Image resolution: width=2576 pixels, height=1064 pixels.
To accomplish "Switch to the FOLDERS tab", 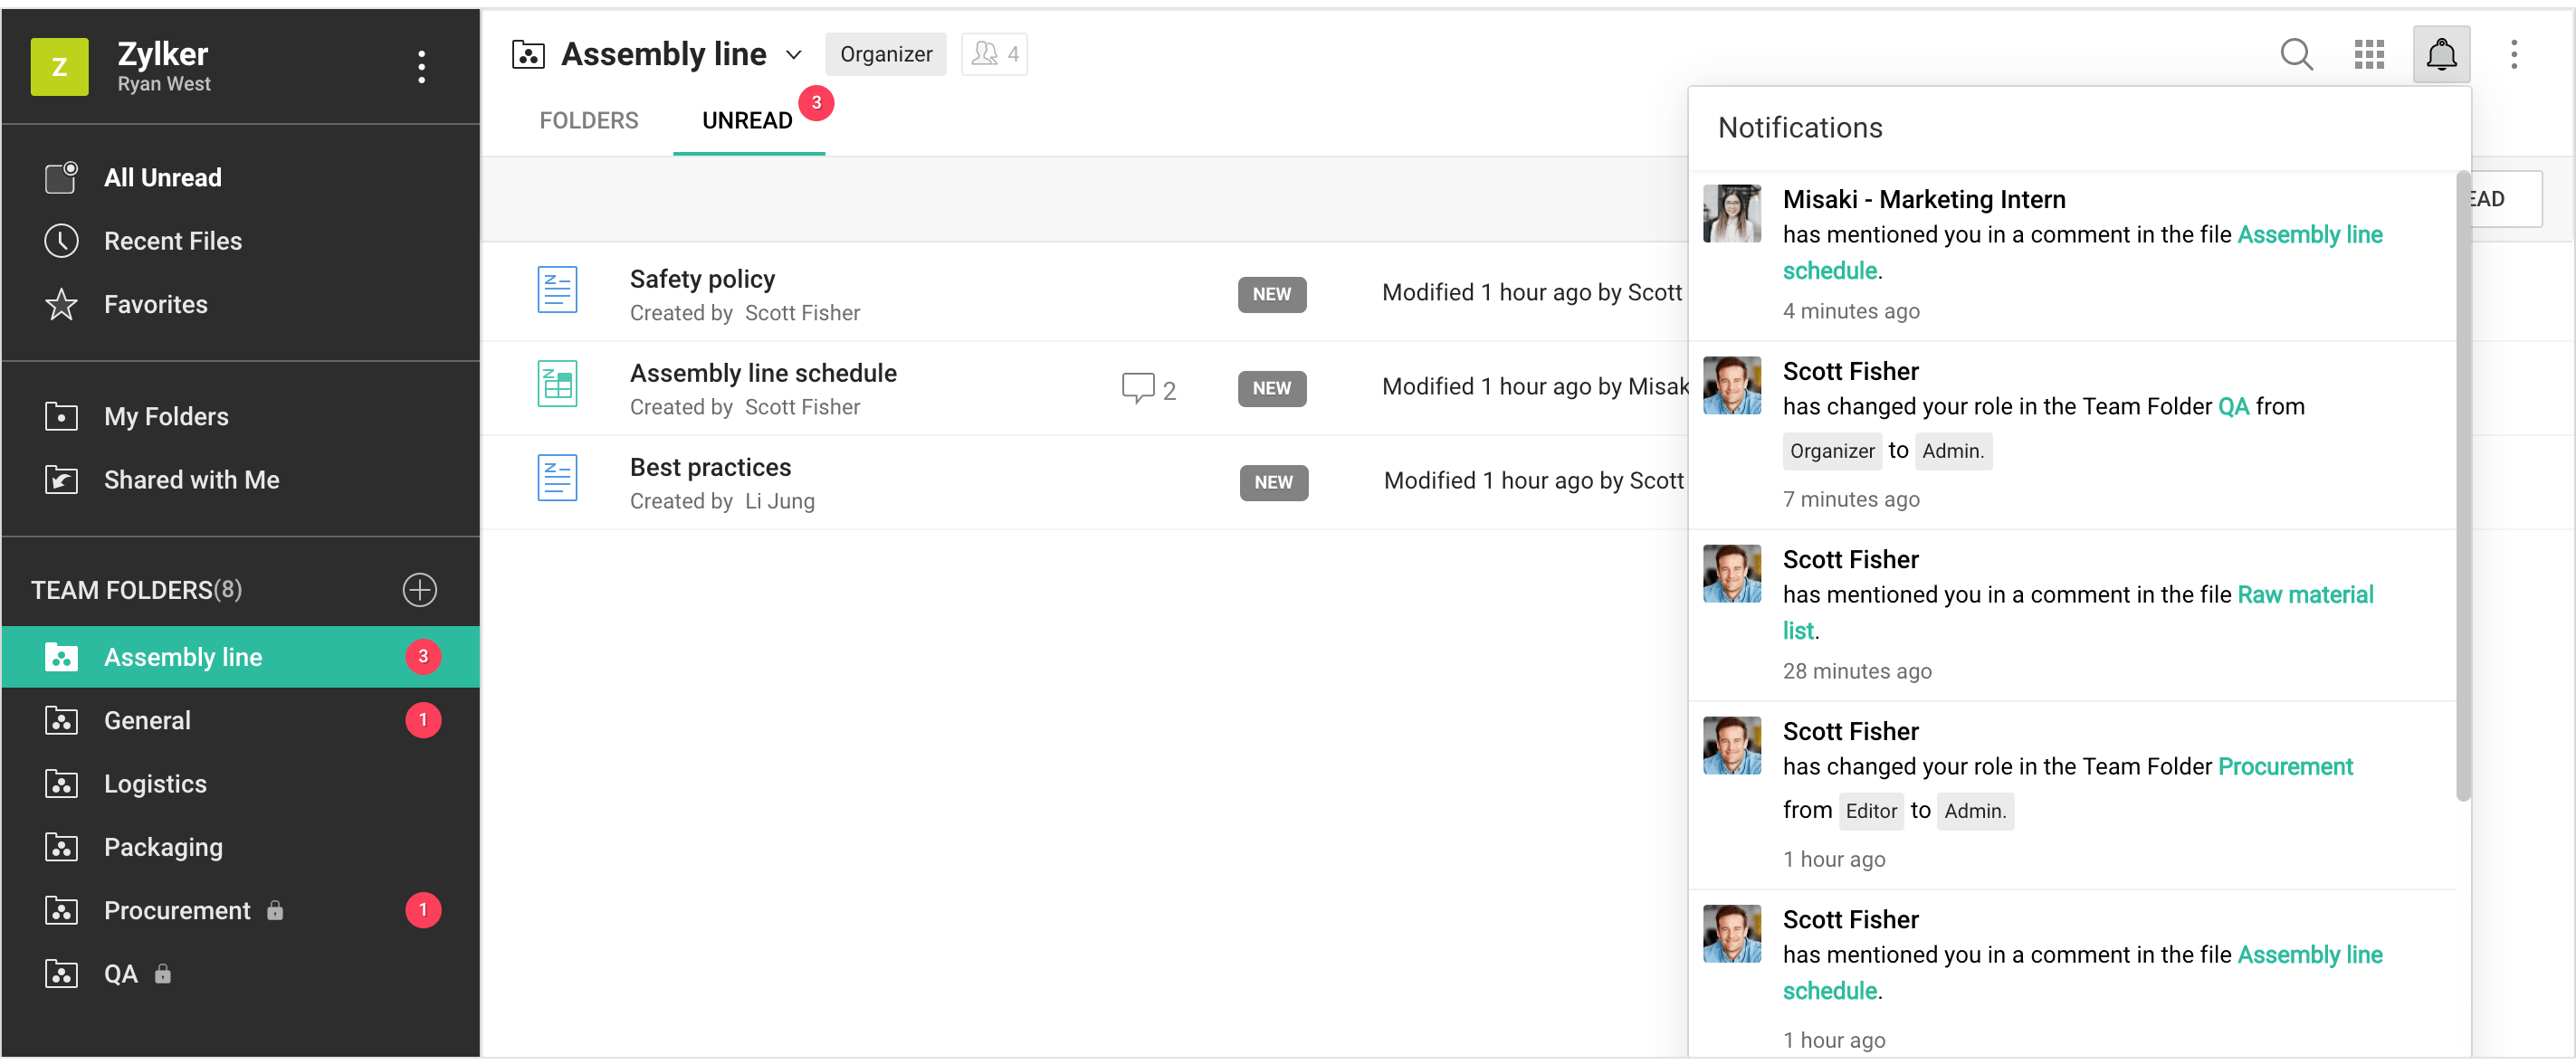I will coord(589,121).
